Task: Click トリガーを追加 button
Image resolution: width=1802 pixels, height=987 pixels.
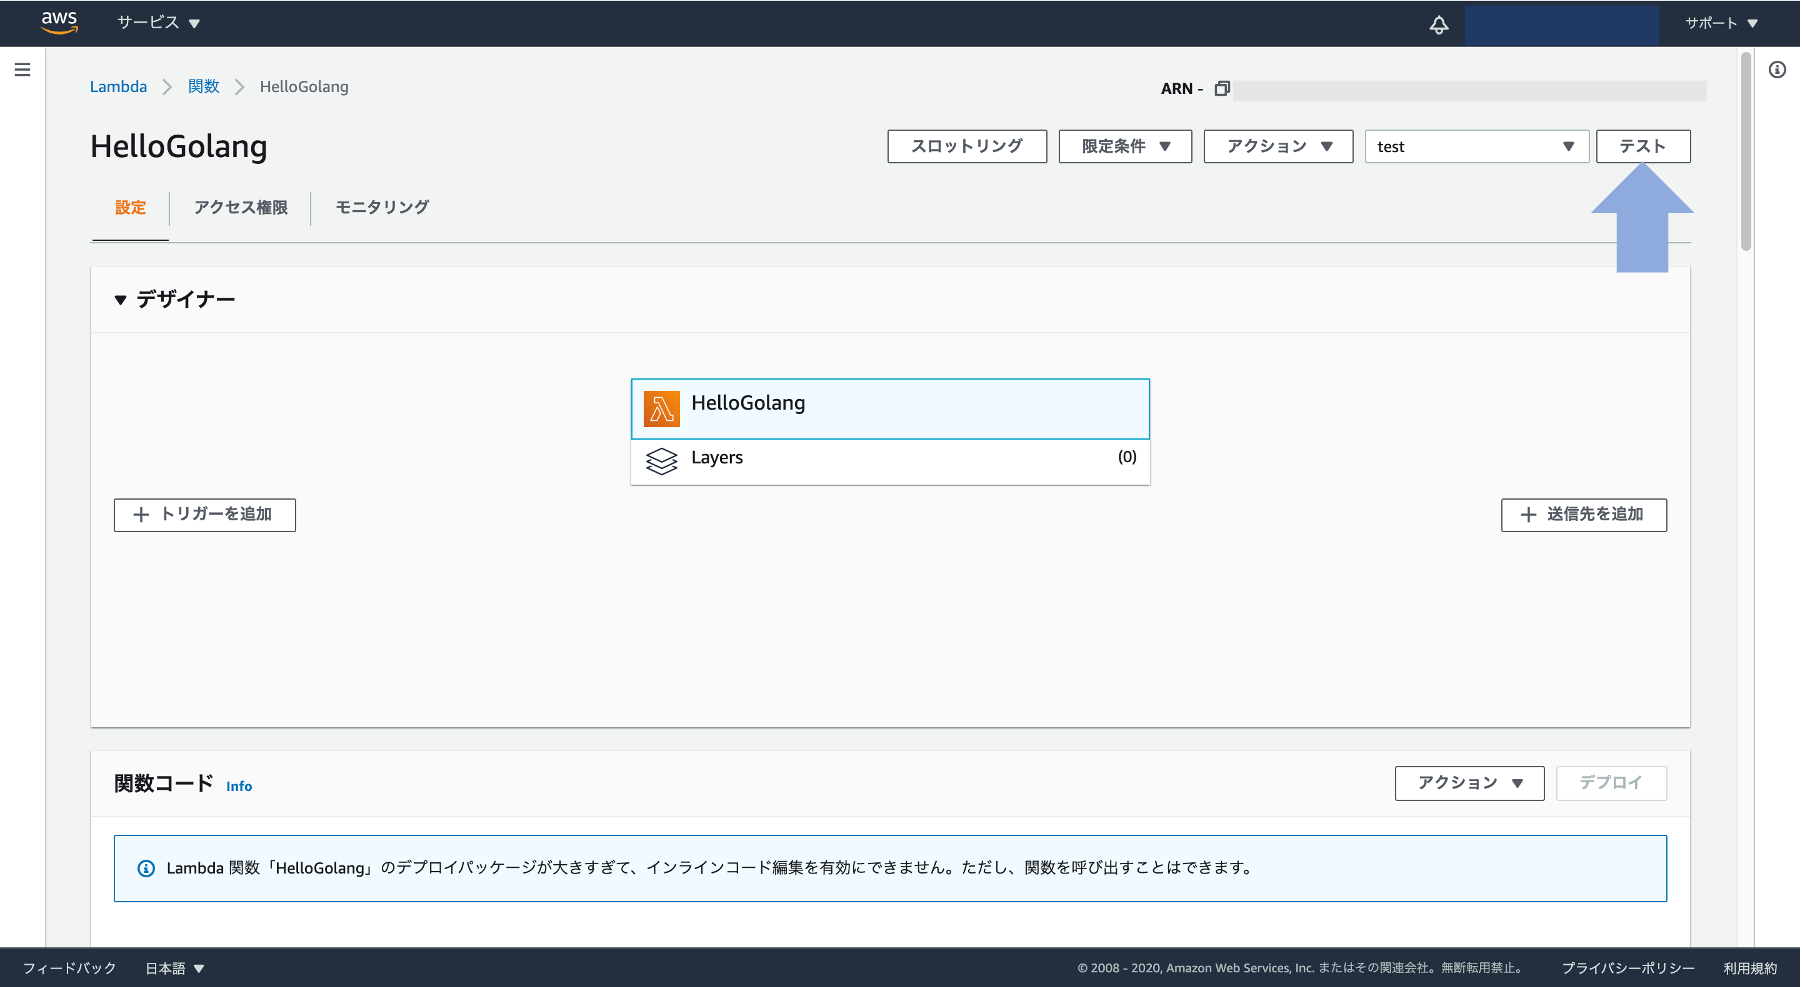Action: (x=205, y=515)
